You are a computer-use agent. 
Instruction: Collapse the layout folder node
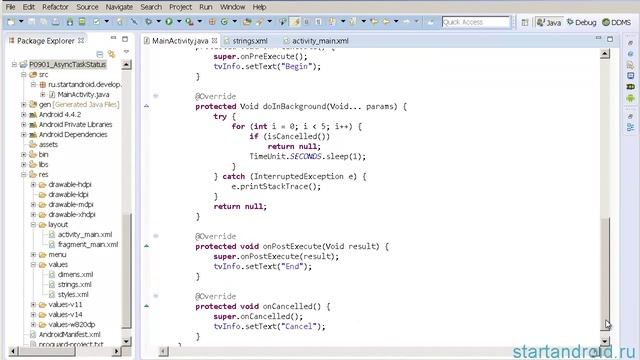(x=33, y=224)
